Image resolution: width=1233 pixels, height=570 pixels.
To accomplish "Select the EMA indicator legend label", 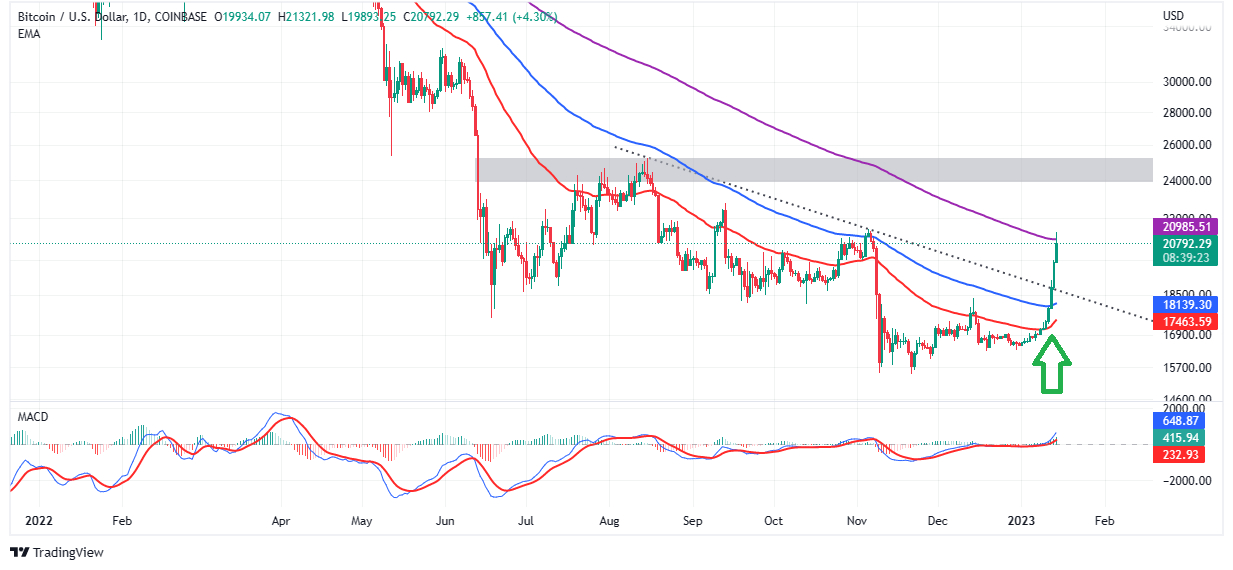I will click(x=30, y=32).
